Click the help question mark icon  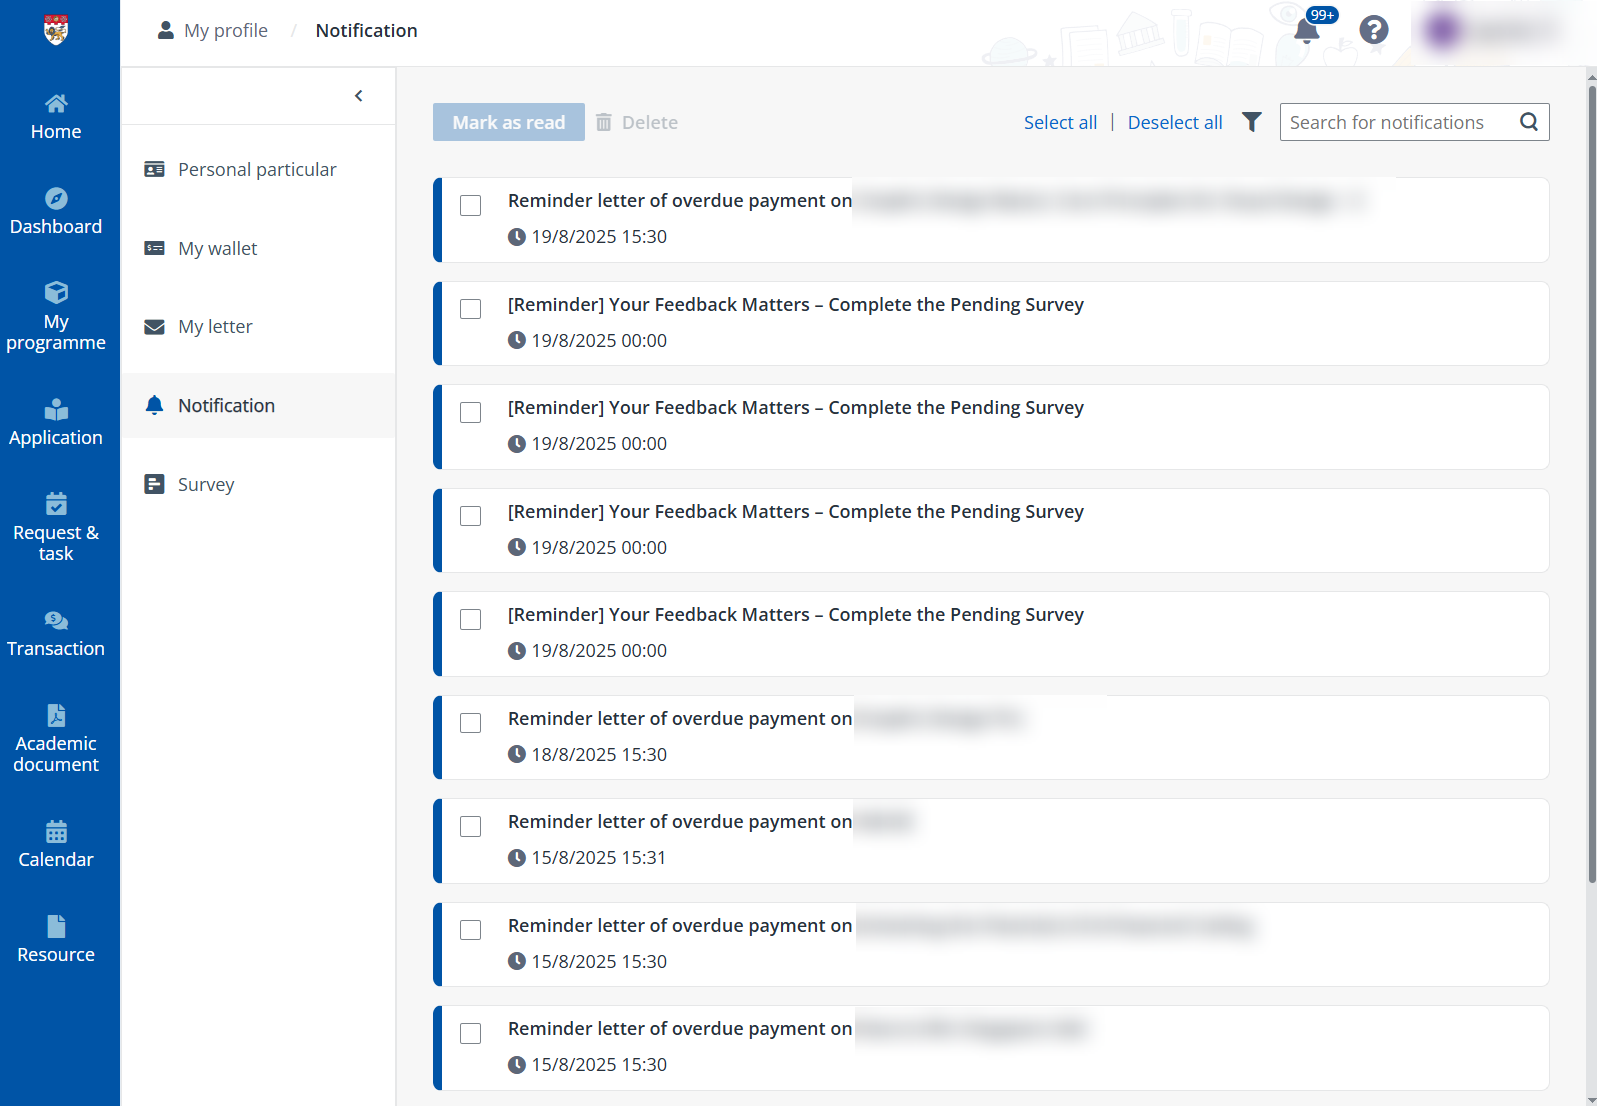(1373, 30)
